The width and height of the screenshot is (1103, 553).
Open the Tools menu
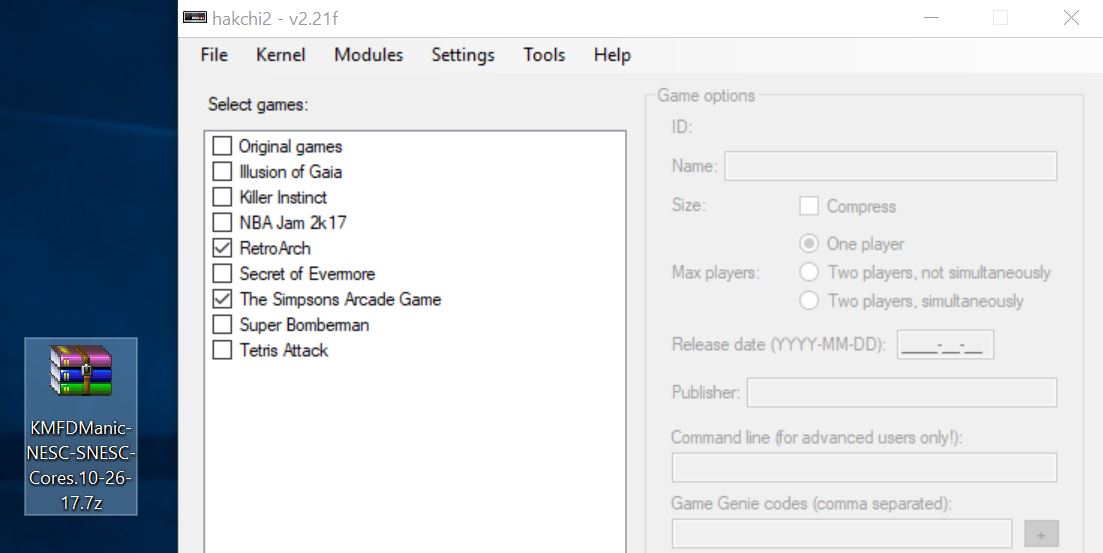coord(544,55)
